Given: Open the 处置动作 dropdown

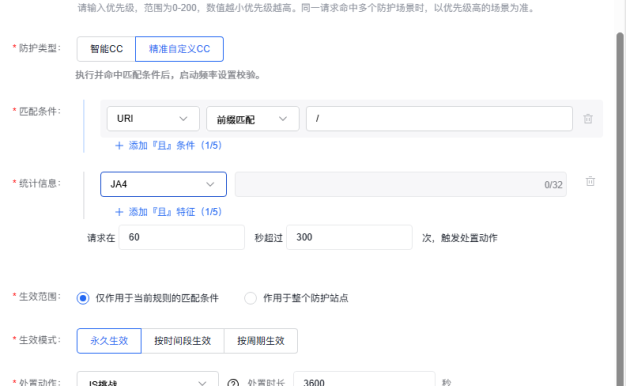Looking at the screenshot, I should coord(148,380).
